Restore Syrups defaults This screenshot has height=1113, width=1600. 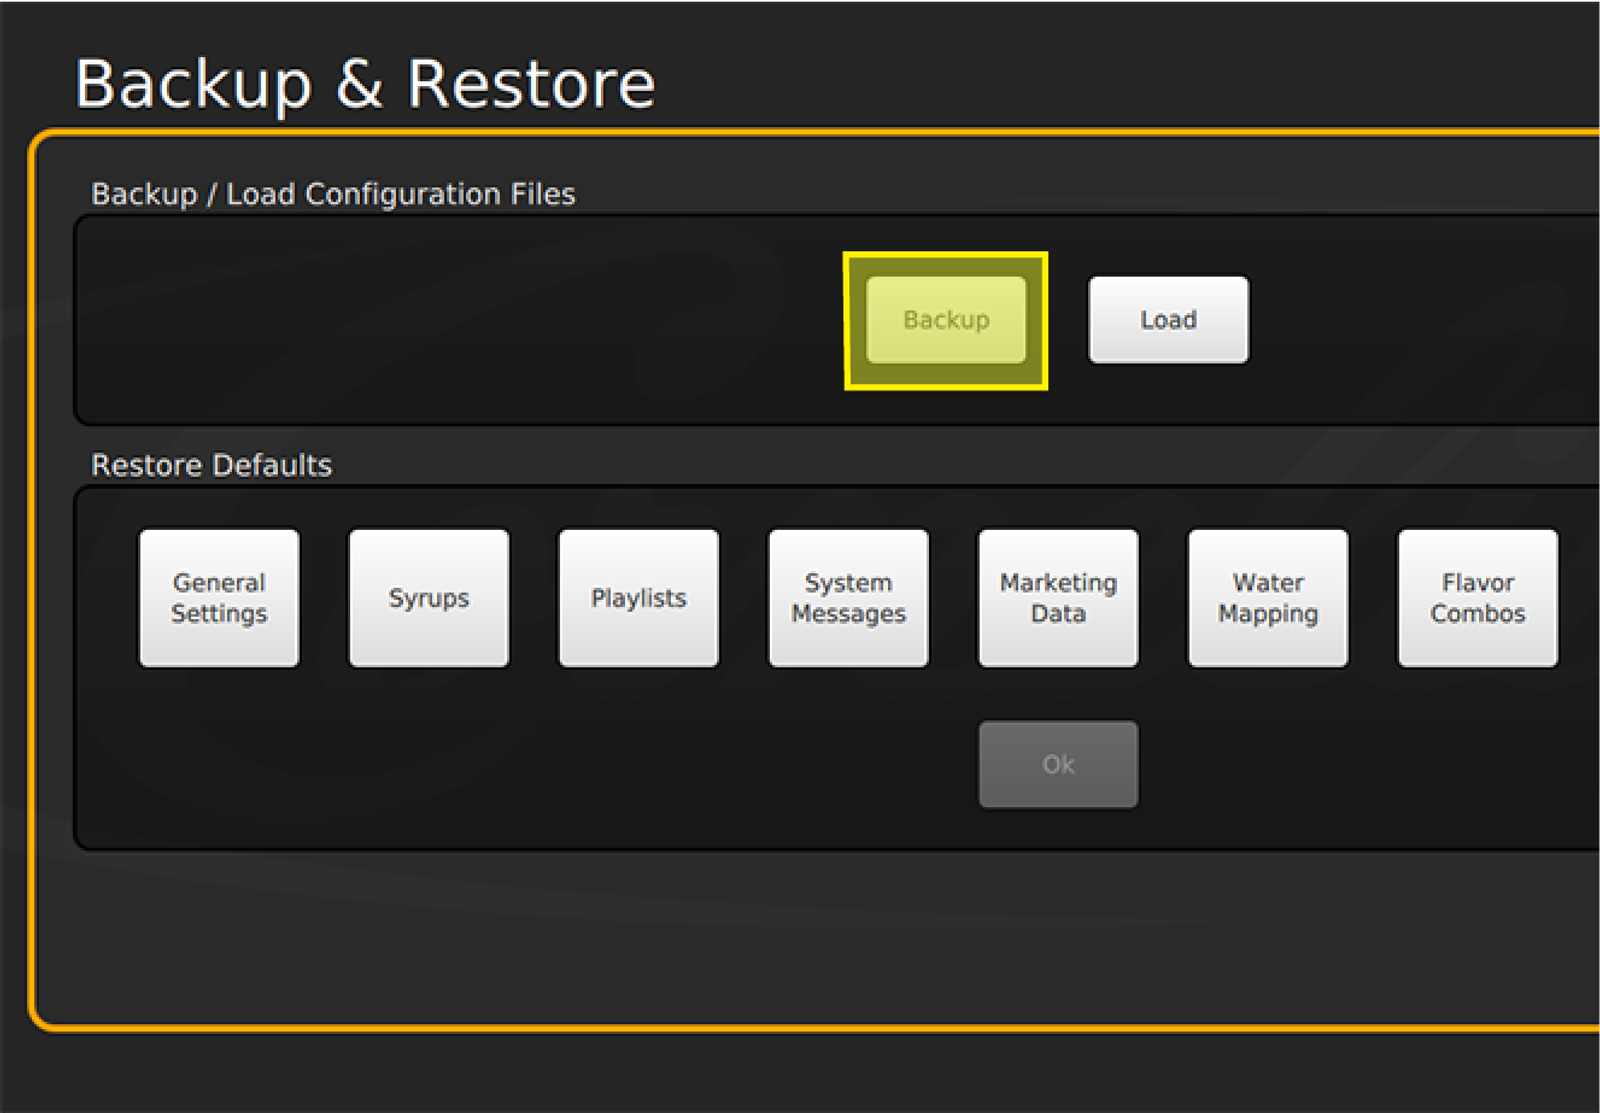(x=429, y=598)
